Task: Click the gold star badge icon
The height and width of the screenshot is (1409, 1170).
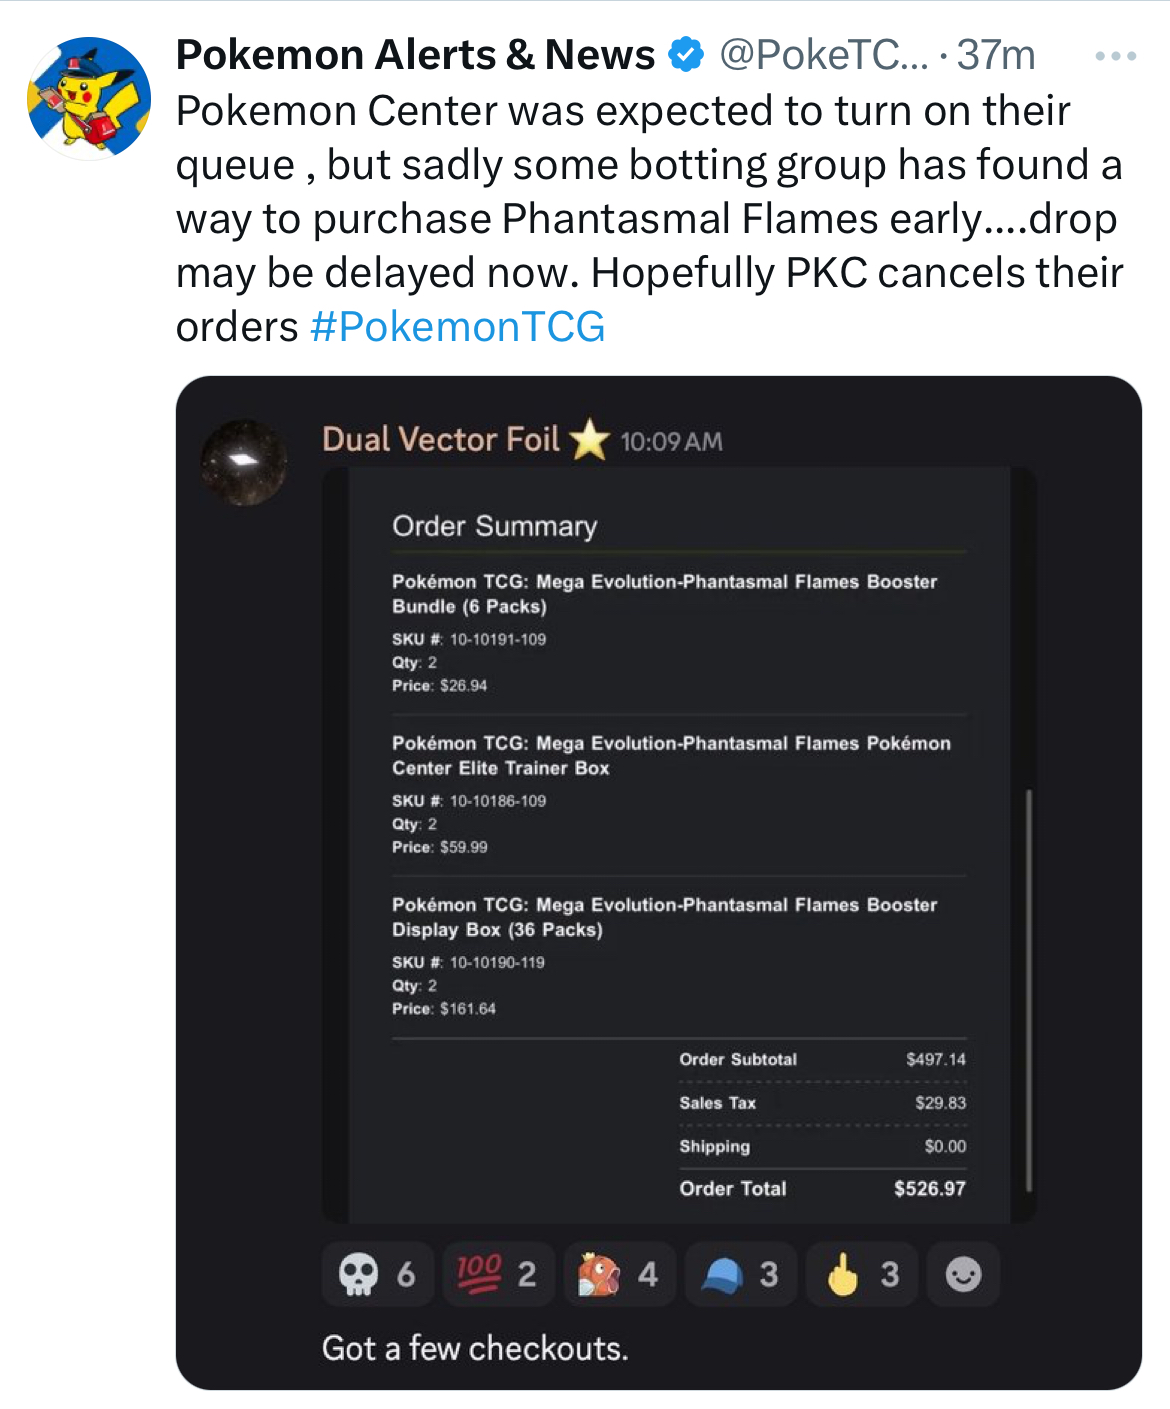Action: pyautogui.click(x=590, y=440)
